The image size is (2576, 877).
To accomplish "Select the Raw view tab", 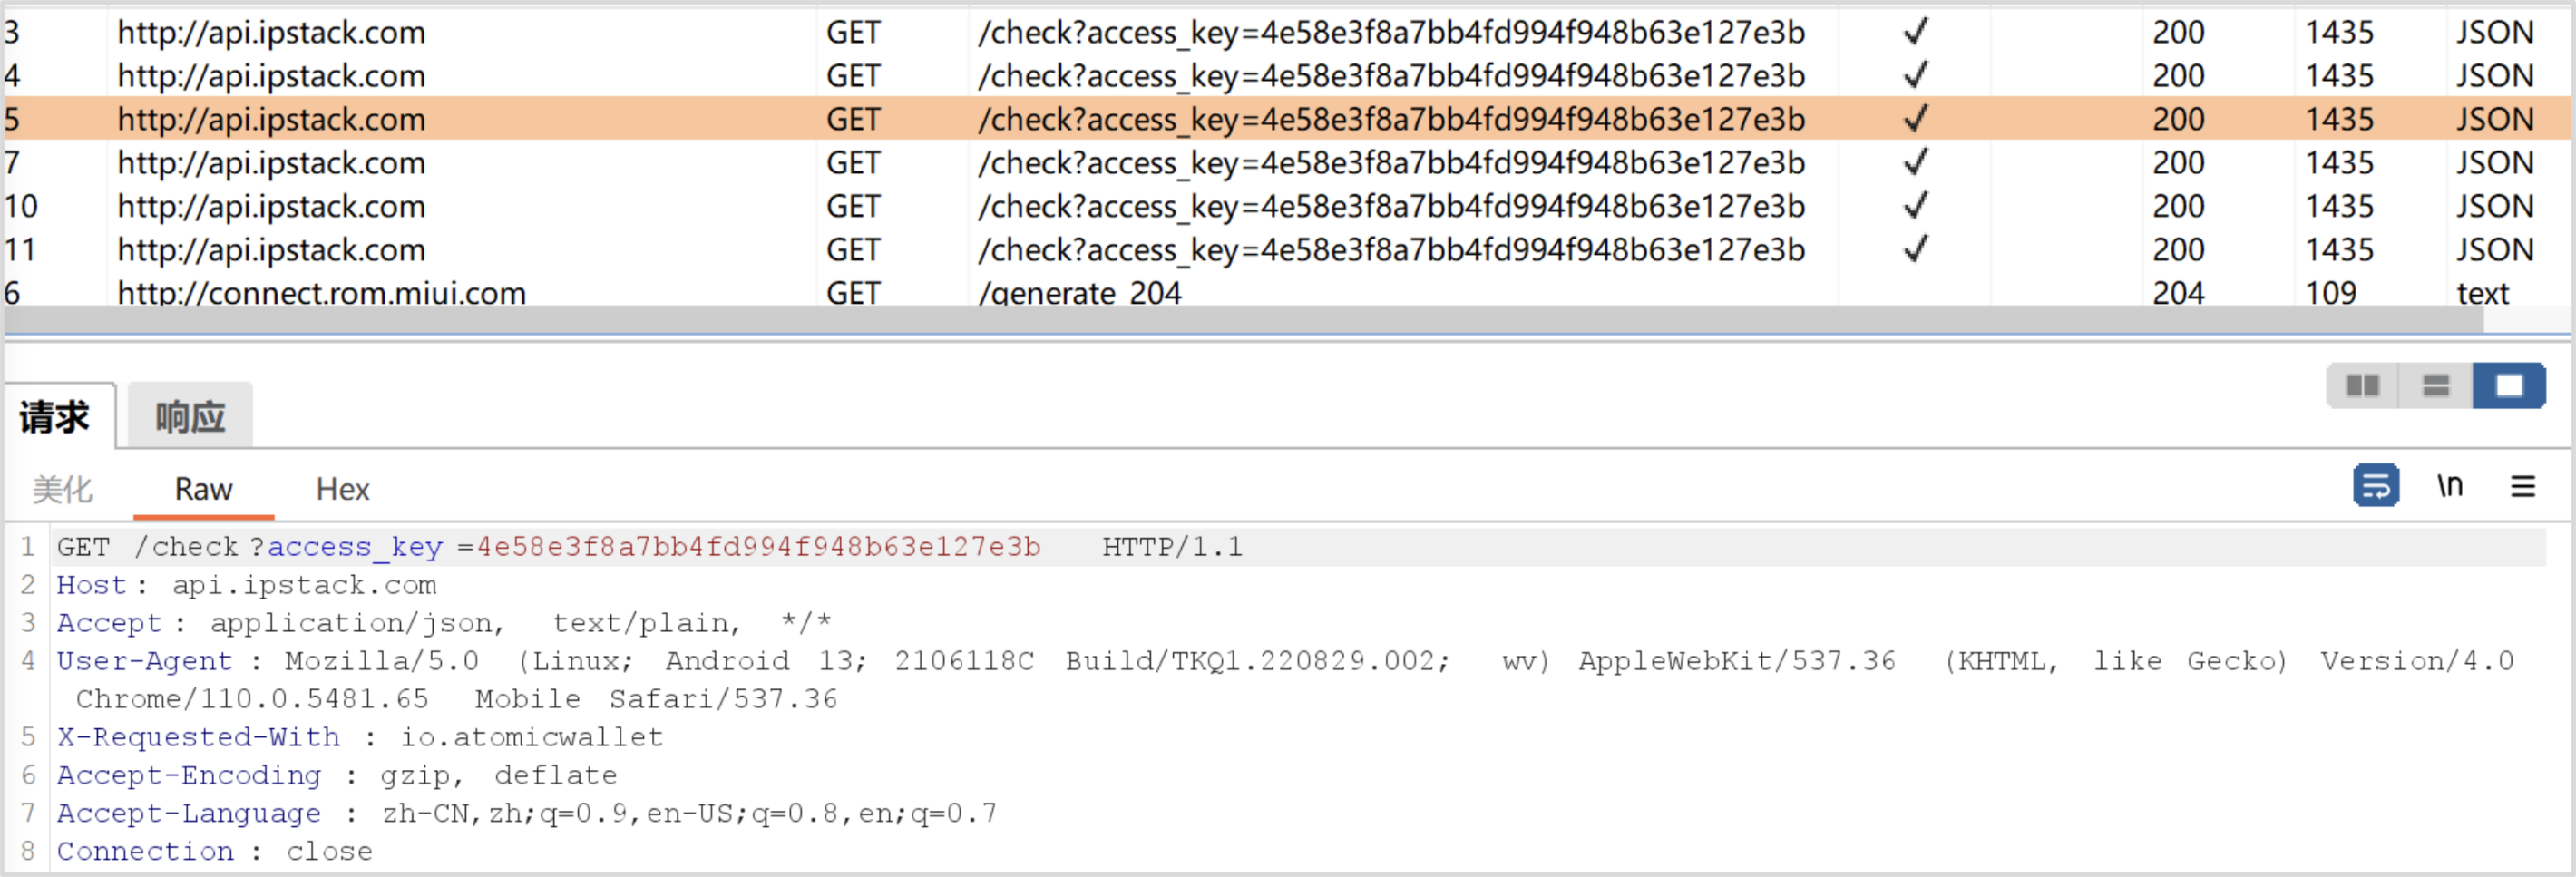I will (203, 489).
